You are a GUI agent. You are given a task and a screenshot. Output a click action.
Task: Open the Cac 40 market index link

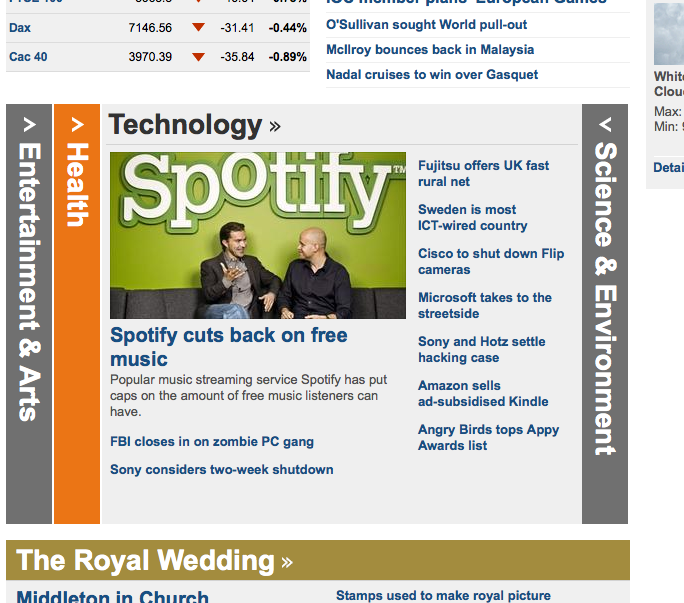pyautogui.click(x=28, y=57)
